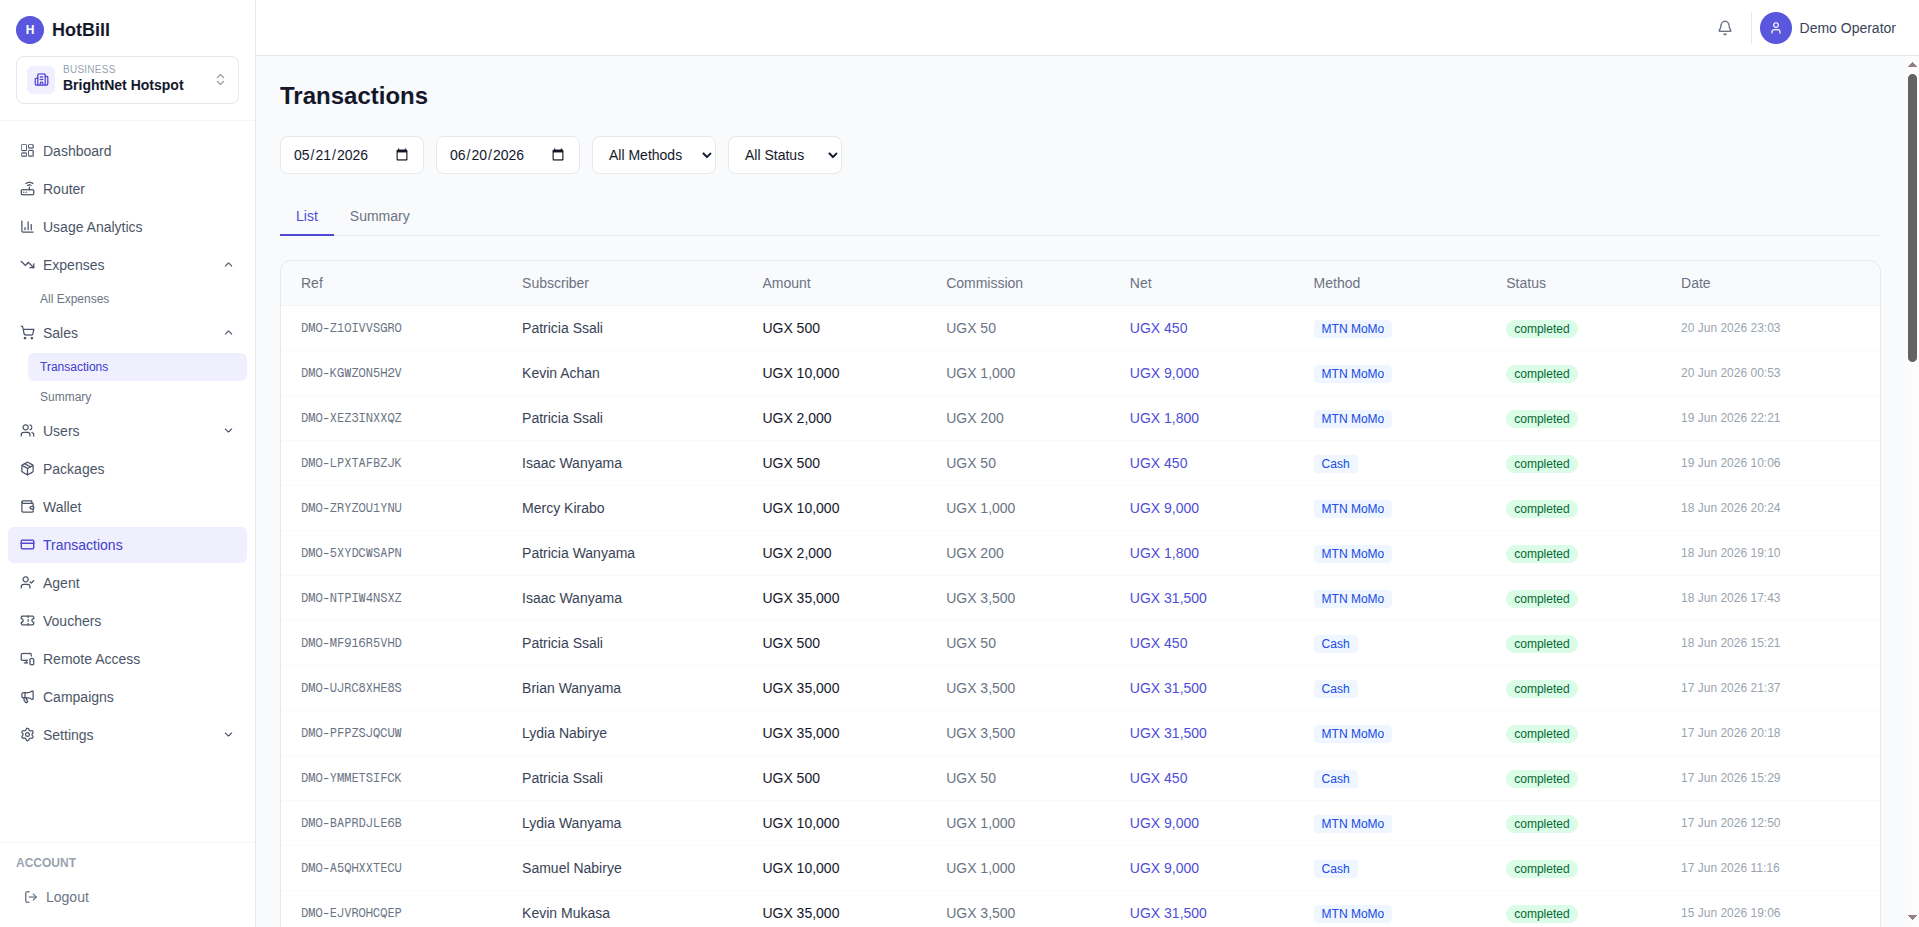Viewport: 1919px width, 927px height.
Task: Click the page vertical scrollbar thumb
Action: point(1912,217)
